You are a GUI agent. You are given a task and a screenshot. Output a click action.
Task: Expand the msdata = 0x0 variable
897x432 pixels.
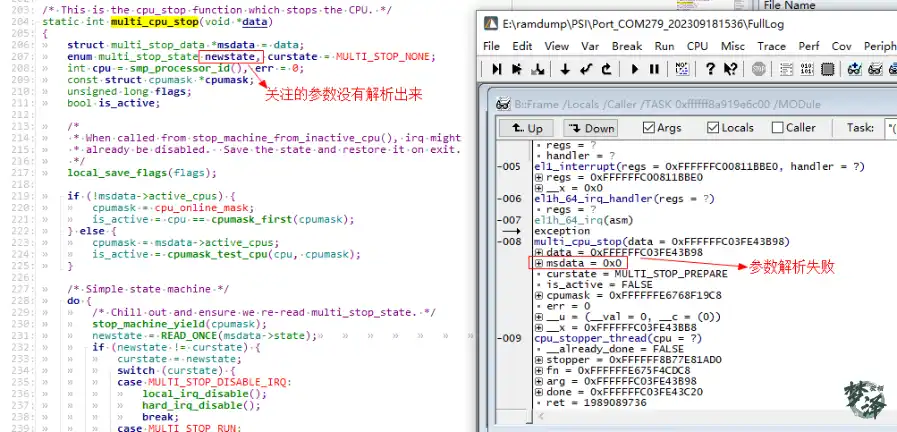point(539,263)
